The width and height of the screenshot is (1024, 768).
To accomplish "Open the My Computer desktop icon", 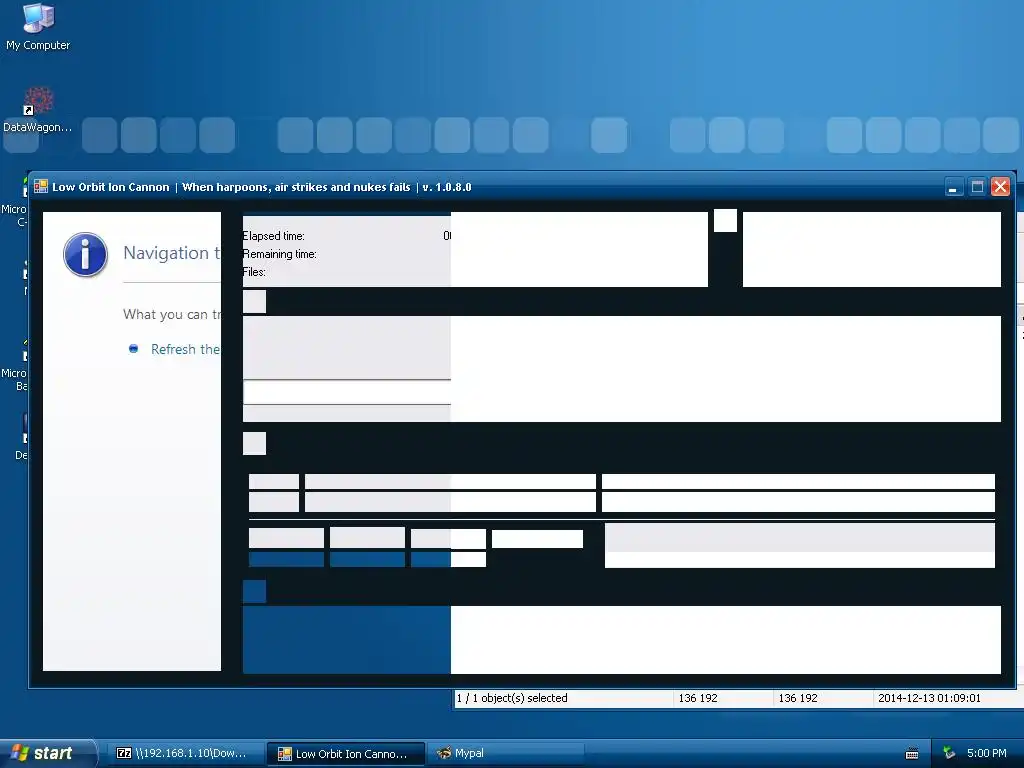I will pyautogui.click(x=38, y=26).
